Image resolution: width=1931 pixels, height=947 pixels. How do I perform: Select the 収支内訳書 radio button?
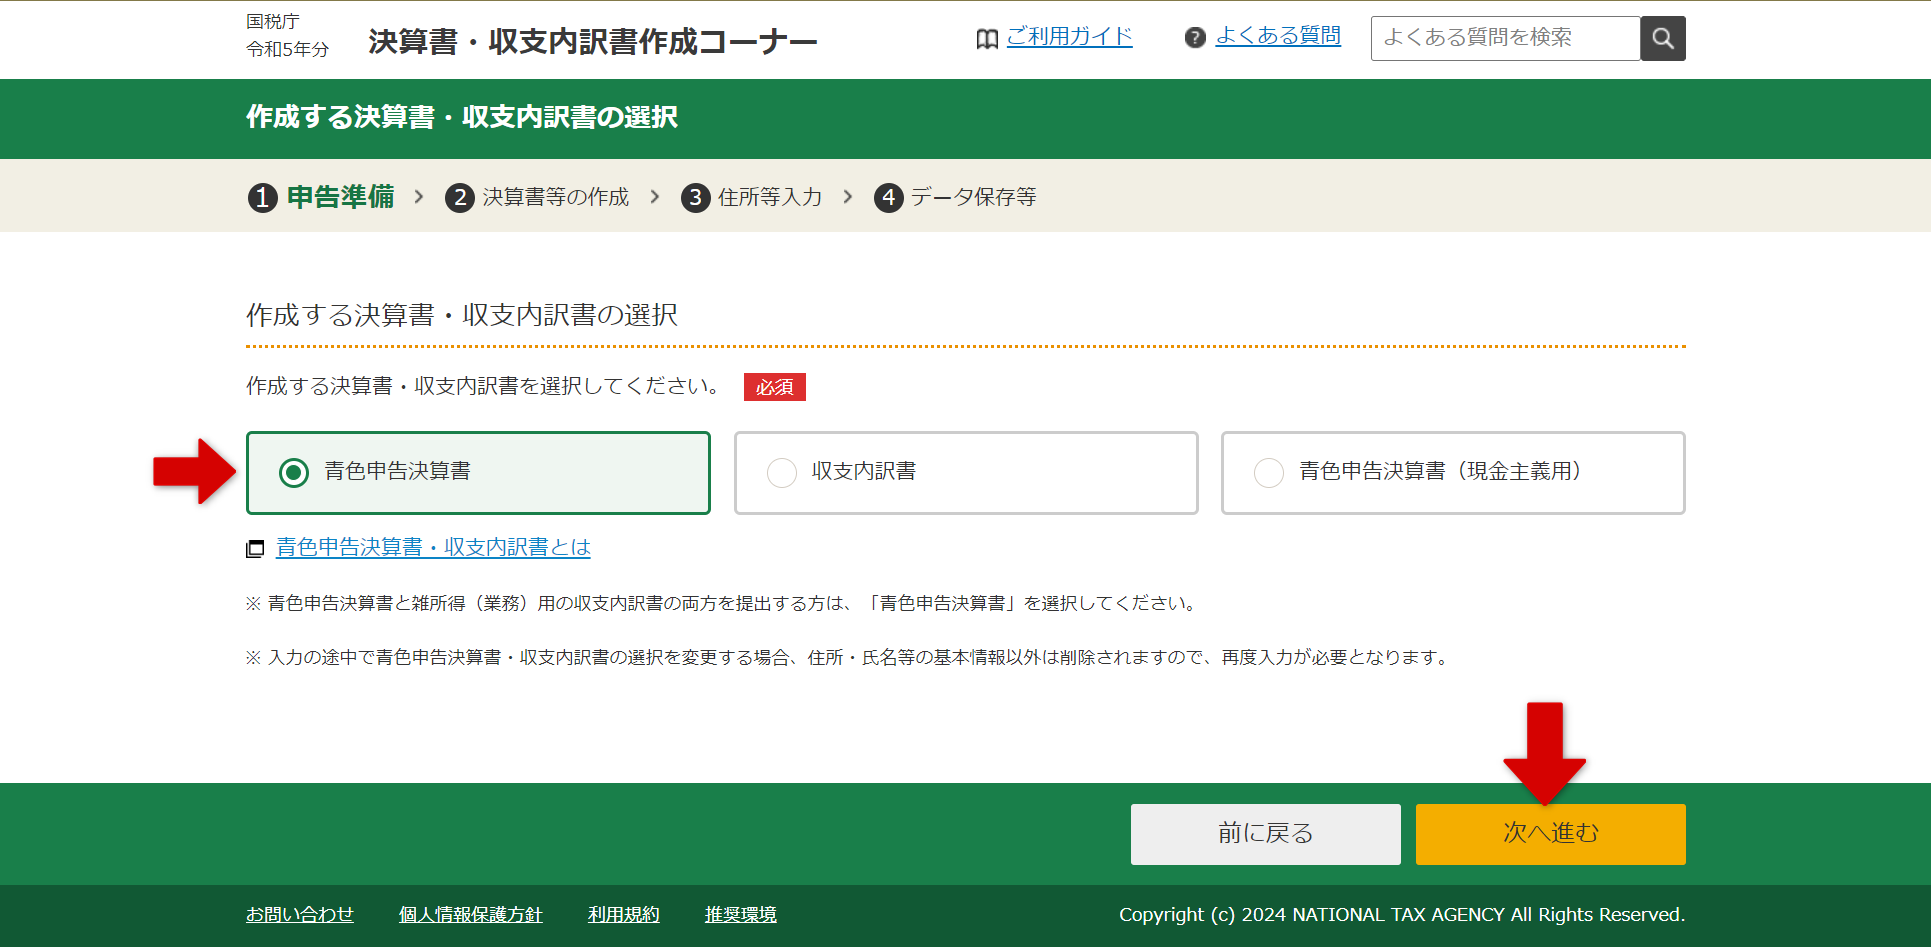pos(782,472)
